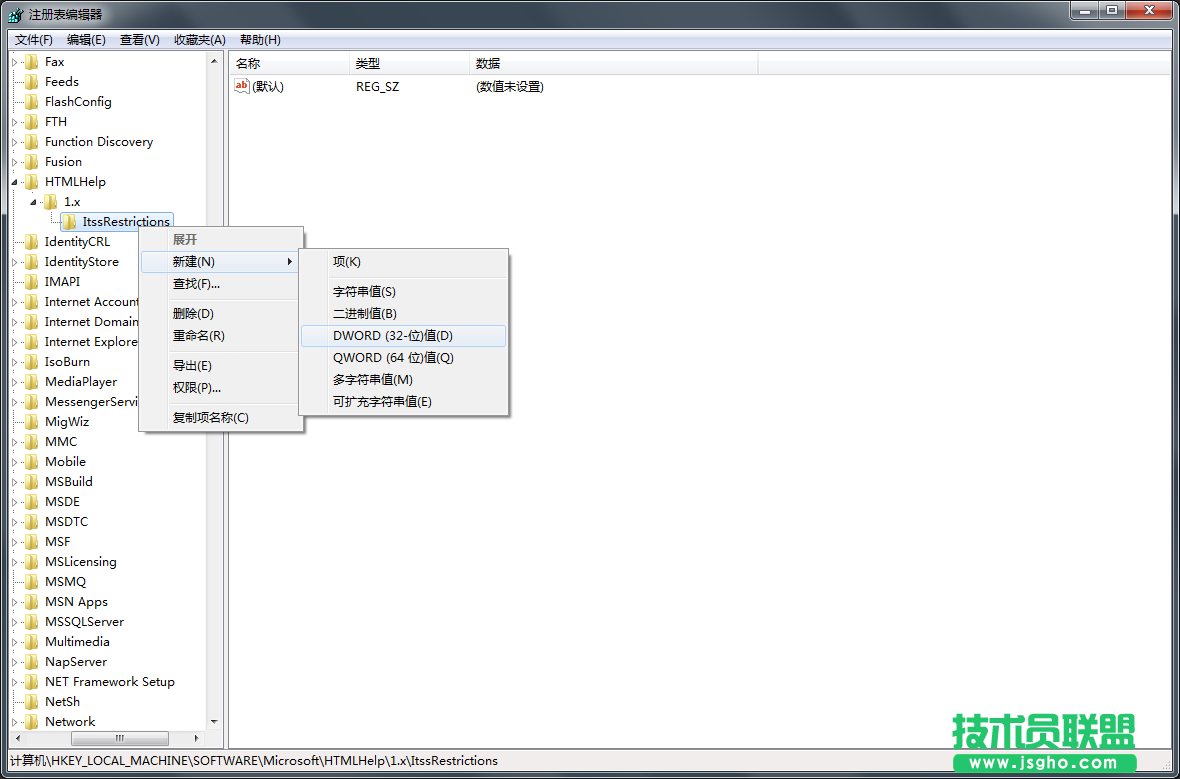
Task: Click the ab string icon next to (默认)
Action: [x=241, y=86]
